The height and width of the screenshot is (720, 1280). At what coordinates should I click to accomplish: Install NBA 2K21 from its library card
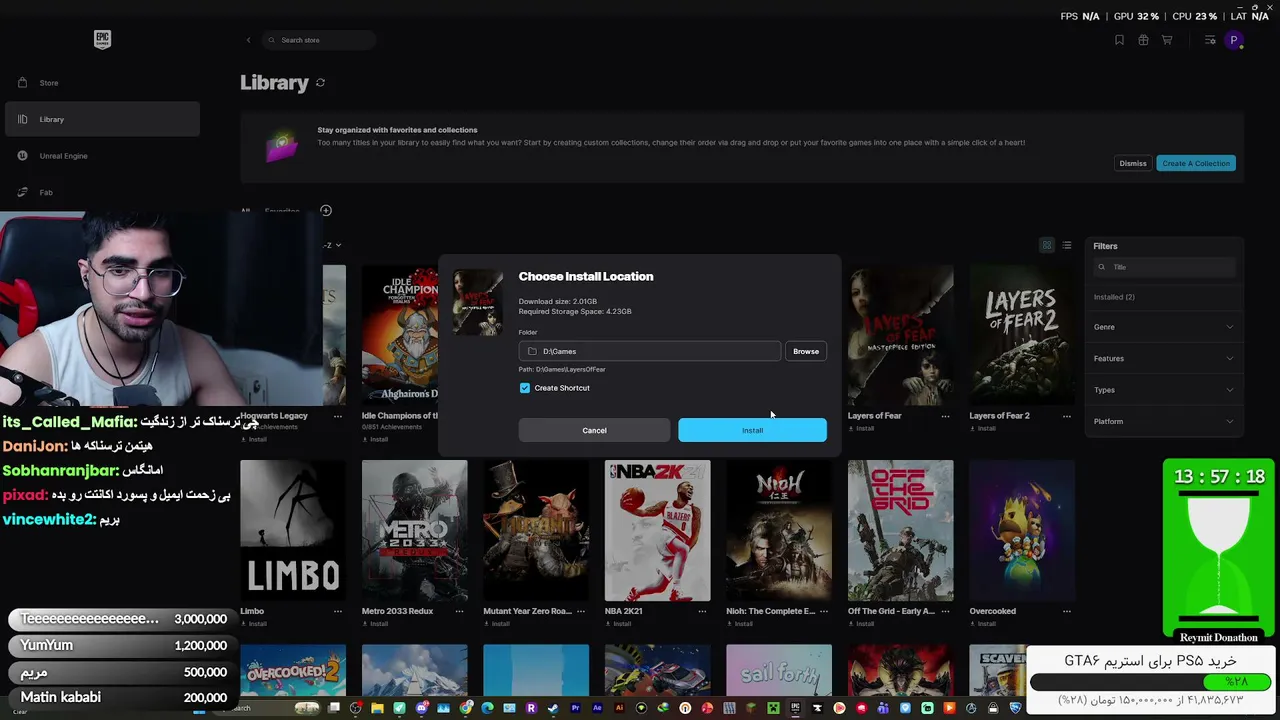pyautogui.click(x=618, y=624)
